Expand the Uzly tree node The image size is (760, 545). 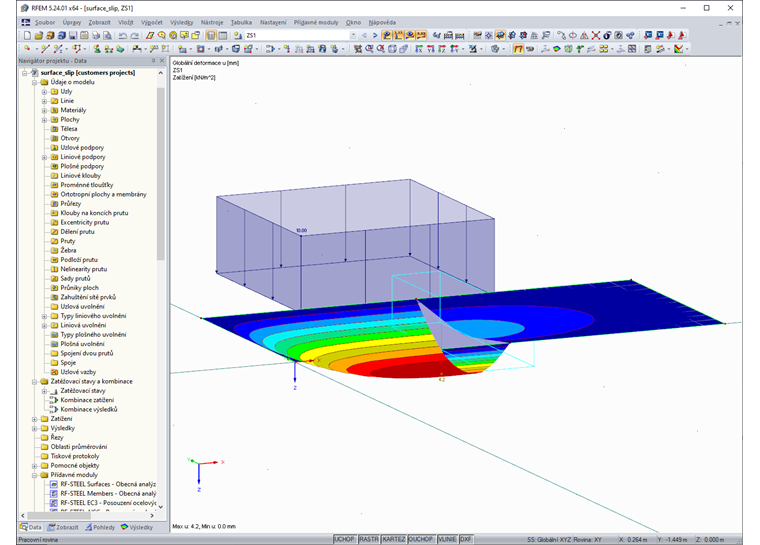pos(44,92)
